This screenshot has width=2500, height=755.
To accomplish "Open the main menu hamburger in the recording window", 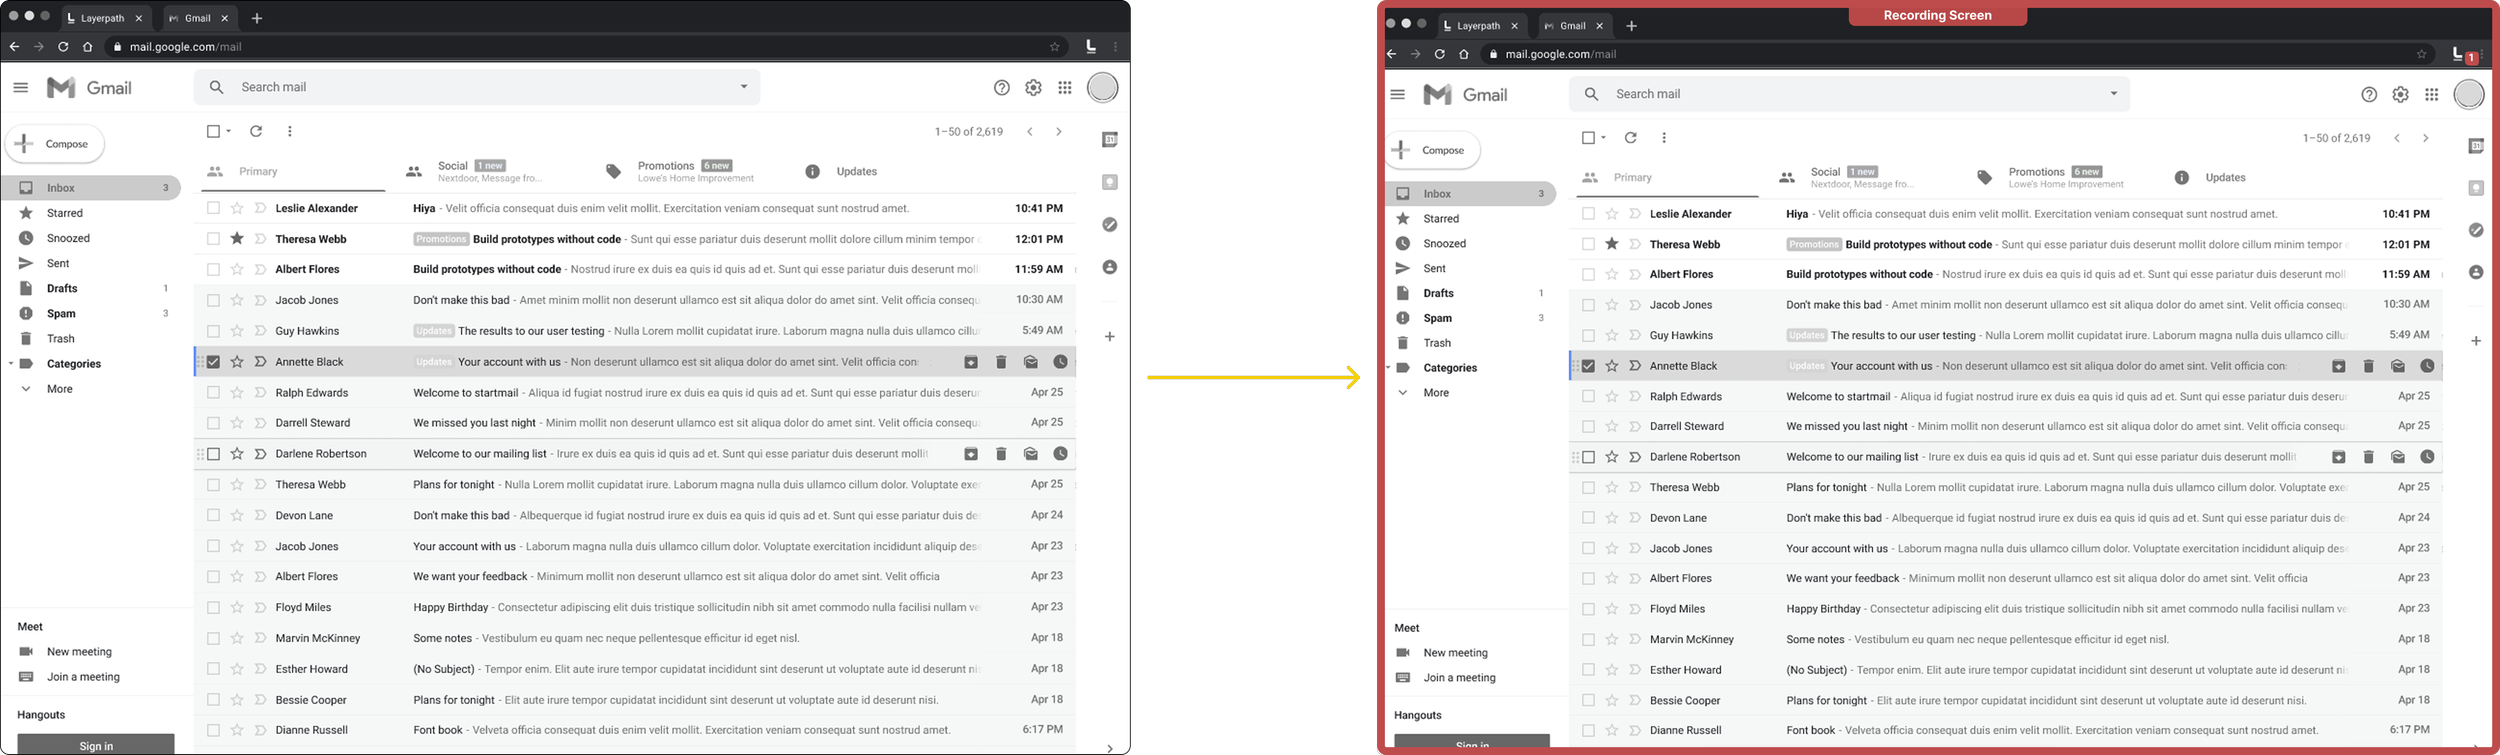I will click(1398, 95).
